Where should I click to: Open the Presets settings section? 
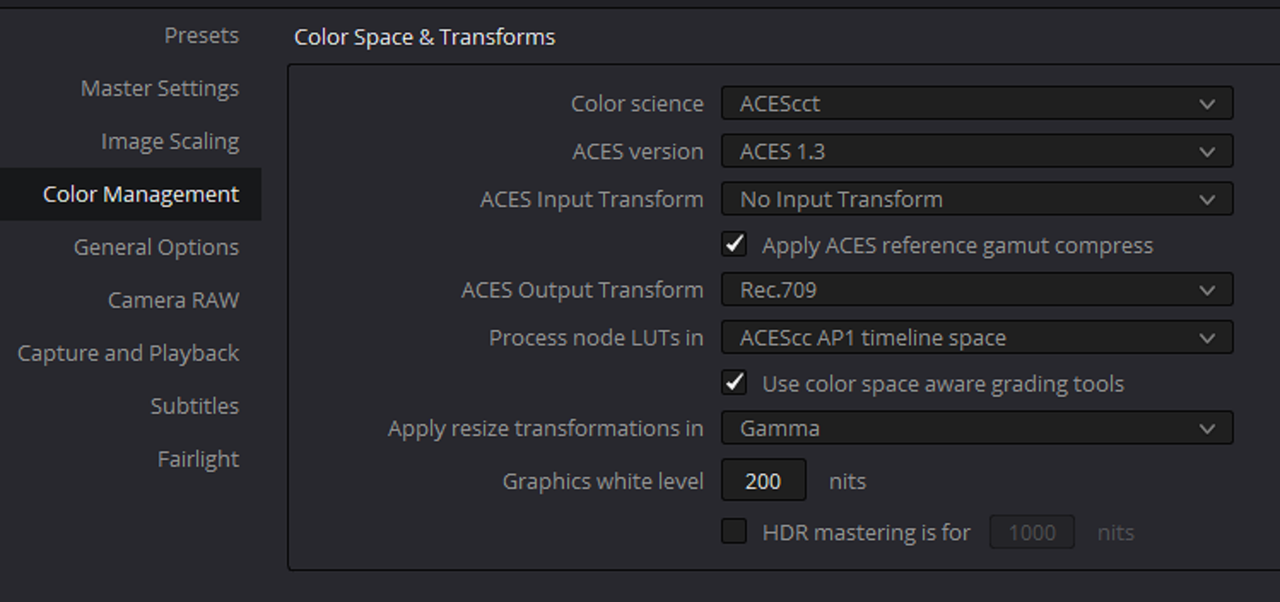point(201,36)
